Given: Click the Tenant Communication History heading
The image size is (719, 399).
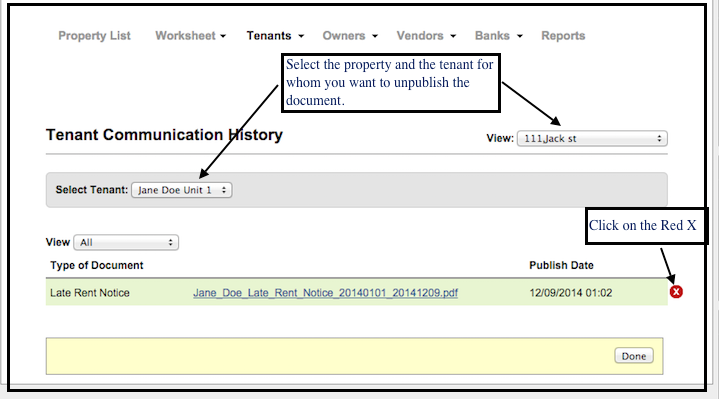Looking at the screenshot, I should point(164,135).
